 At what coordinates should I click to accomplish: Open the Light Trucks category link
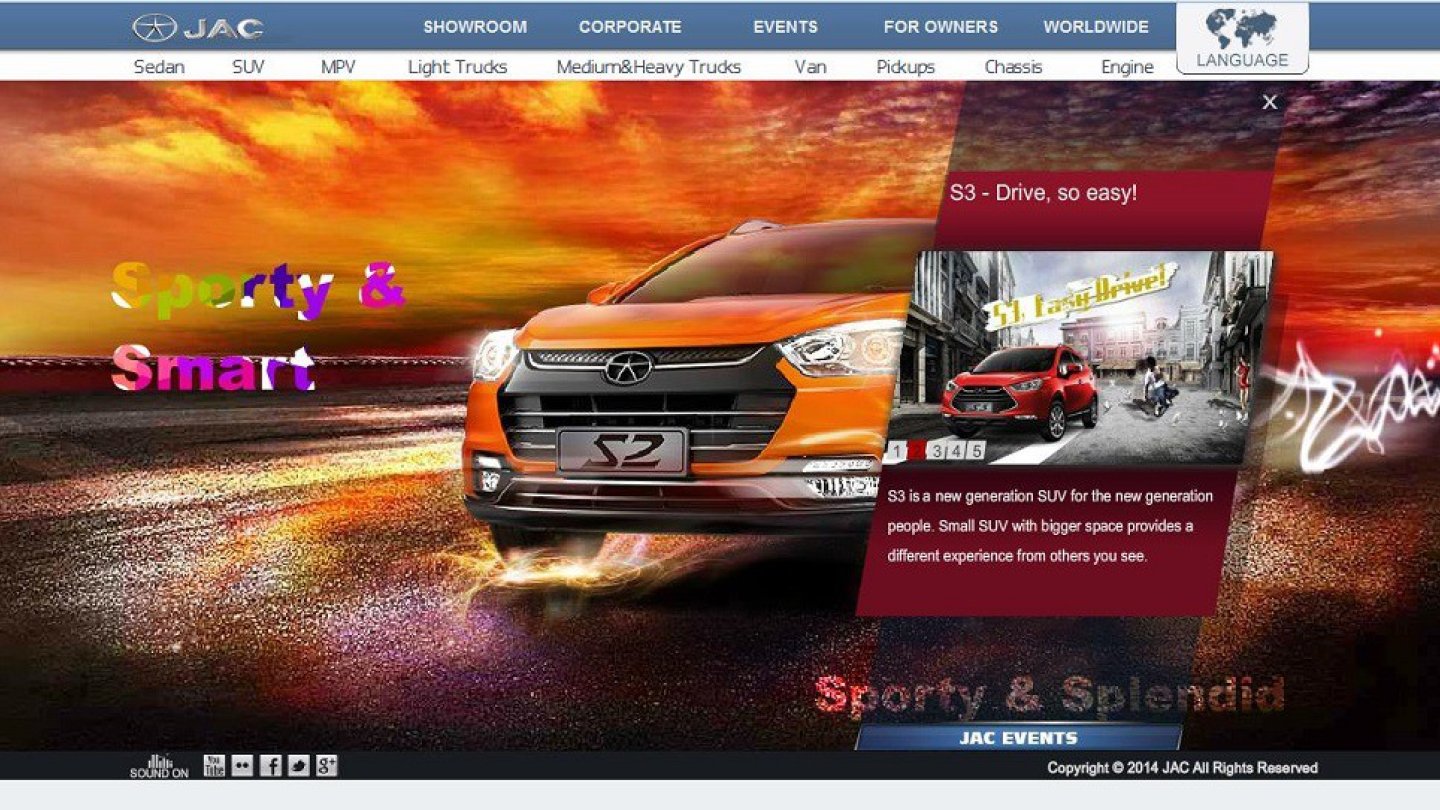[457, 67]
